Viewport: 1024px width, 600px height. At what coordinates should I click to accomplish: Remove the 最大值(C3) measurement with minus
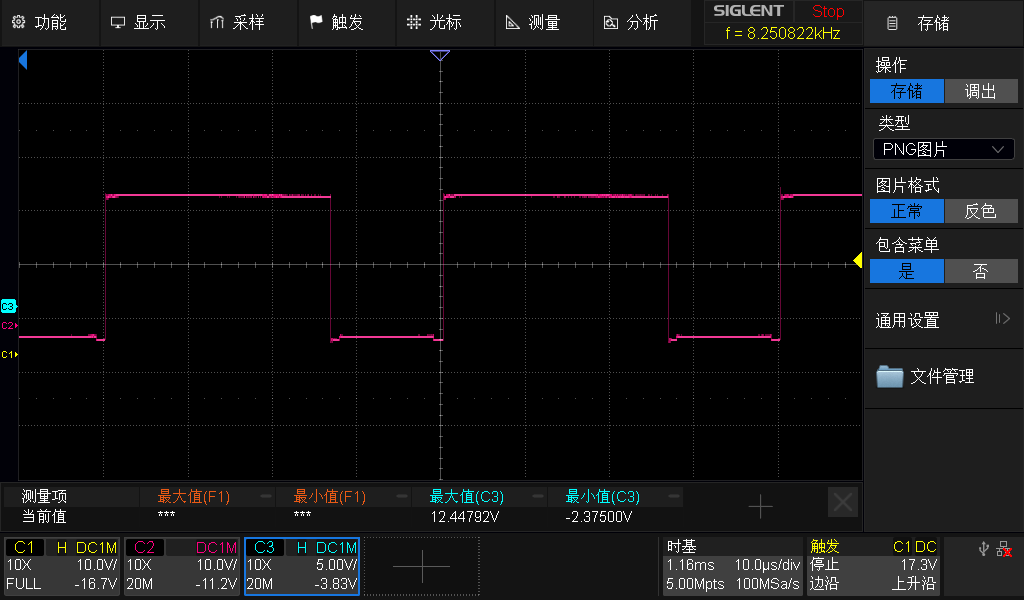click(x=538, y=497)
